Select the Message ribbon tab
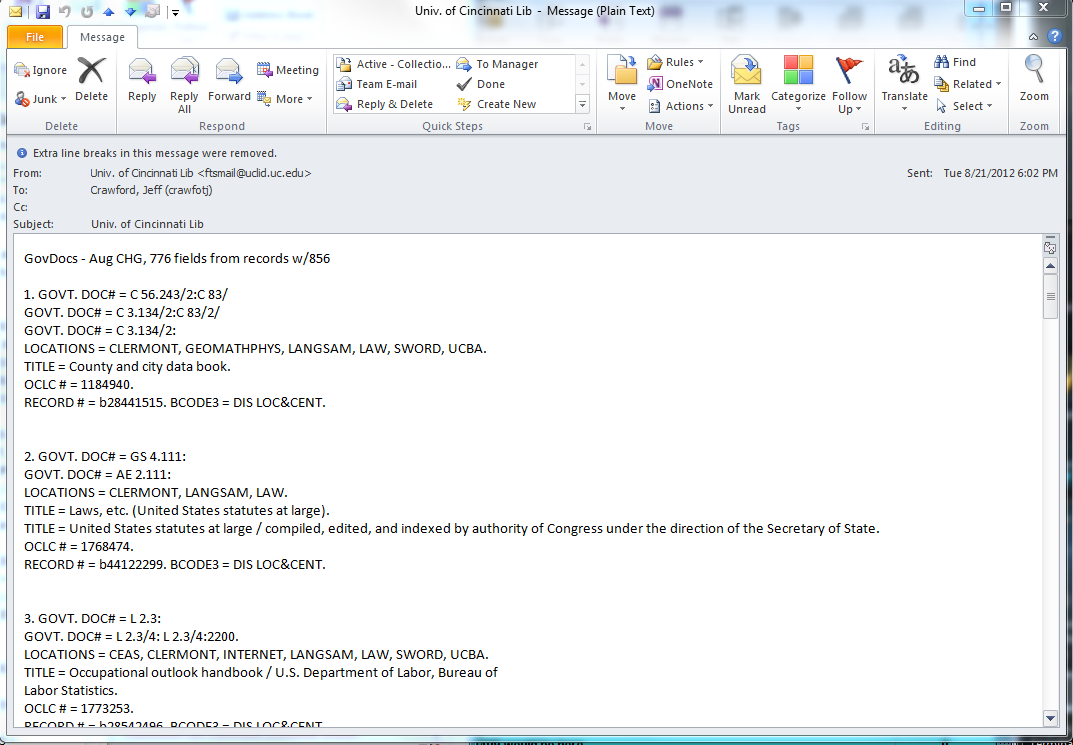 pos(102,37)
